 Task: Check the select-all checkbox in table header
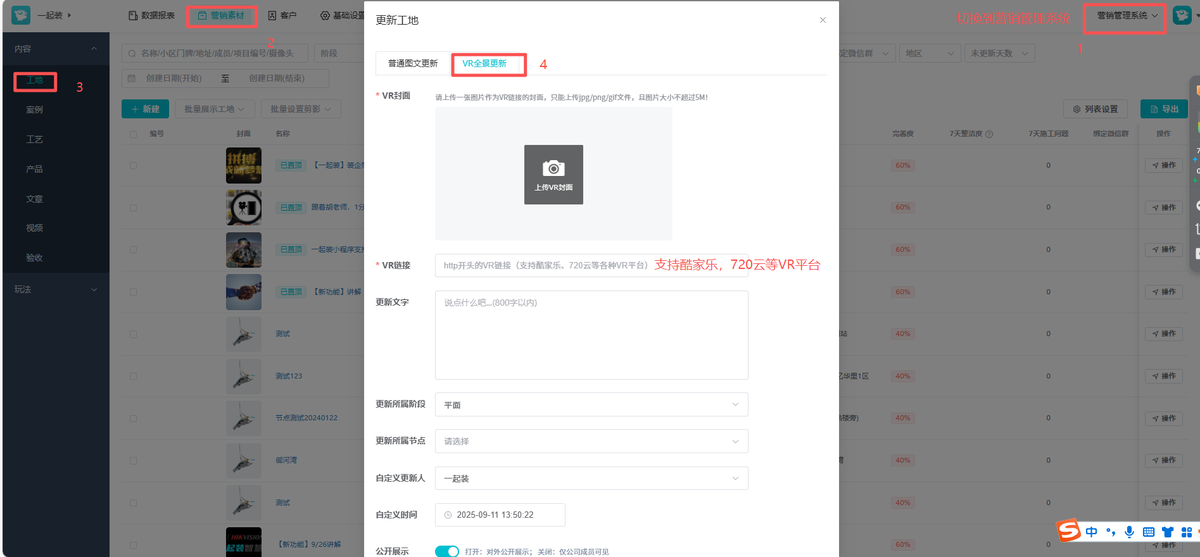pyautogui.click(x=133, y=133)
